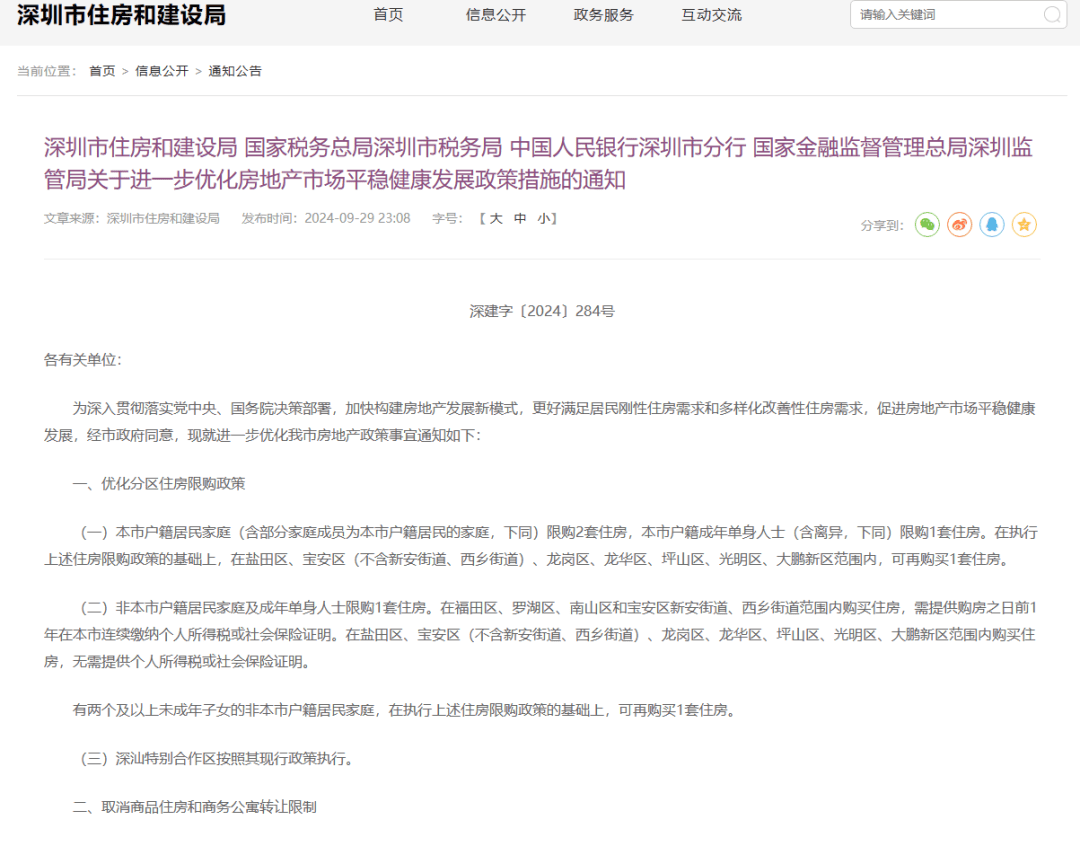
Task: Set font size to 中
Action: [520, 218]
